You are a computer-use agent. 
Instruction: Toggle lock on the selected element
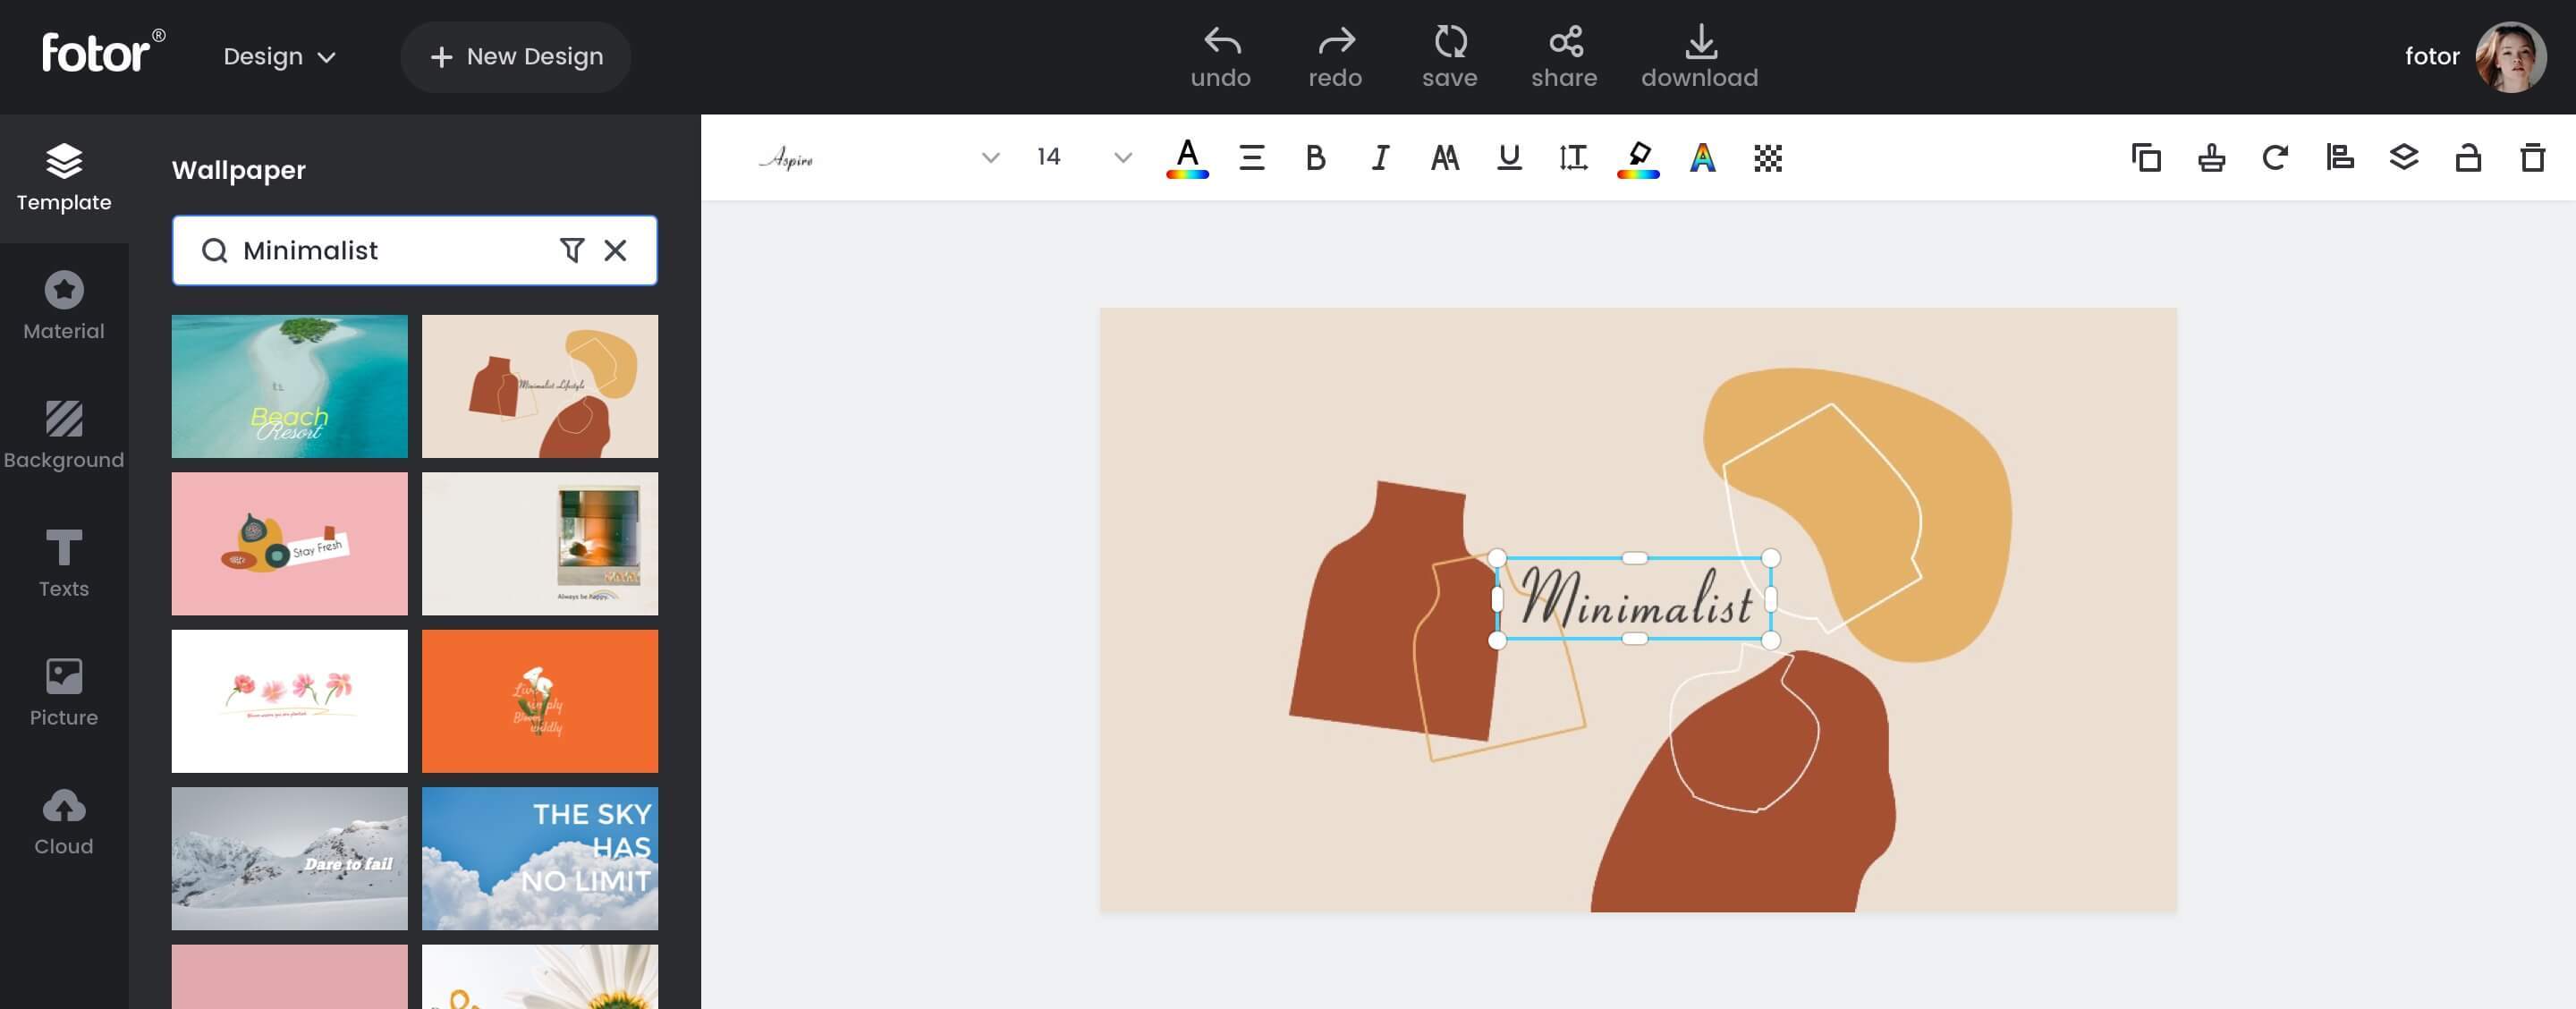pos(2468,158)
